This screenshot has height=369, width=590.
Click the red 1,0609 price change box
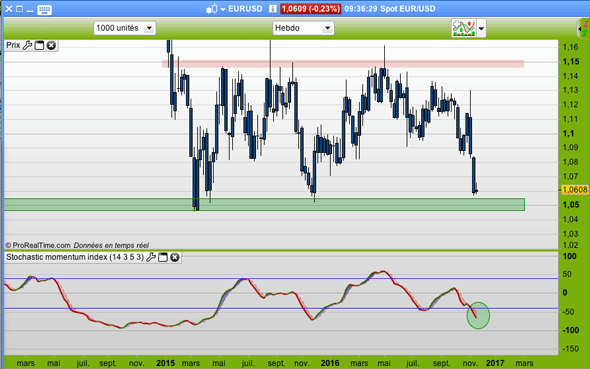click(310, 9)
